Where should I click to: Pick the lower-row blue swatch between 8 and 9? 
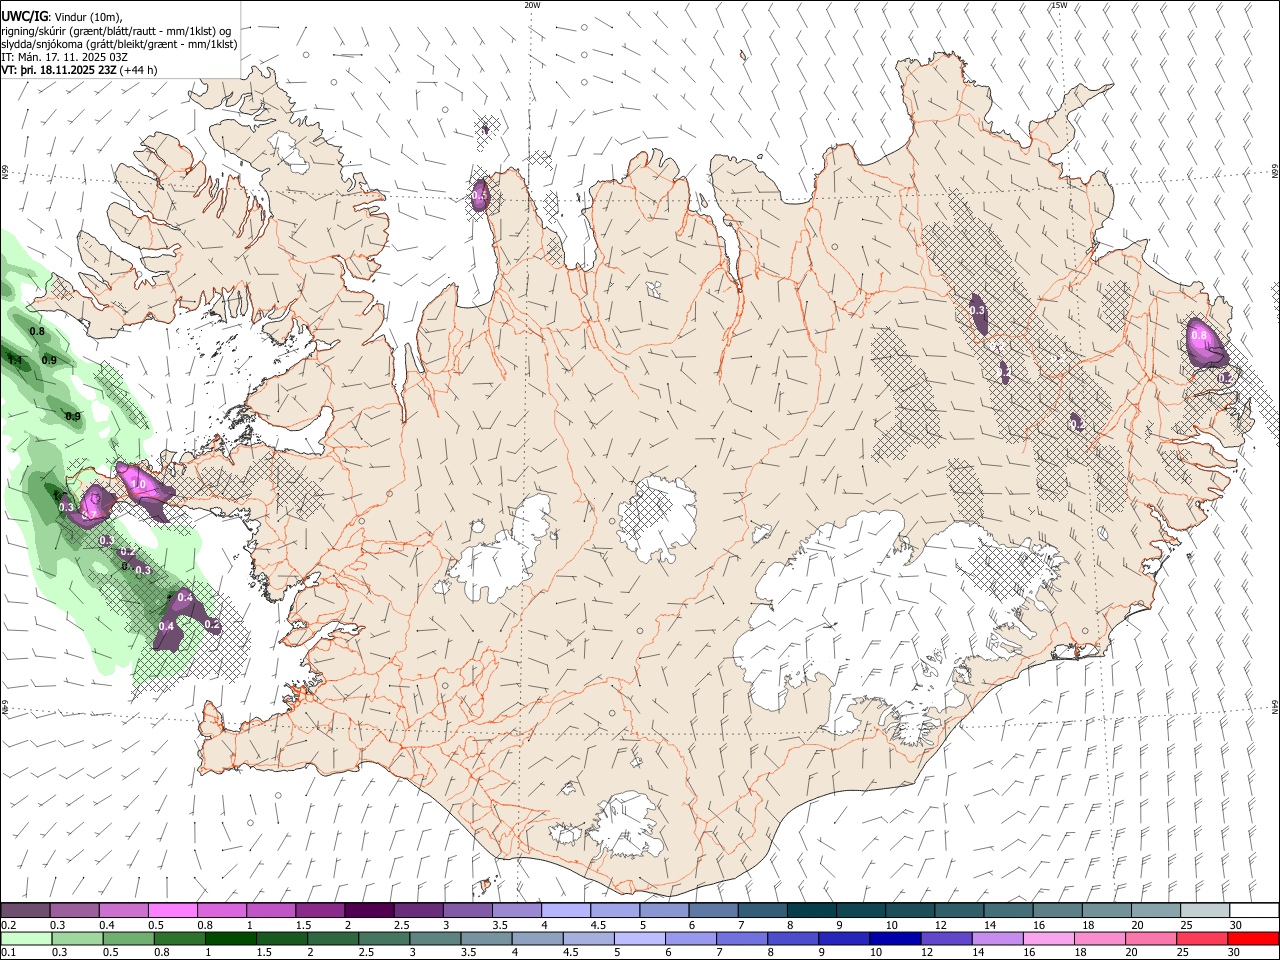795,938
